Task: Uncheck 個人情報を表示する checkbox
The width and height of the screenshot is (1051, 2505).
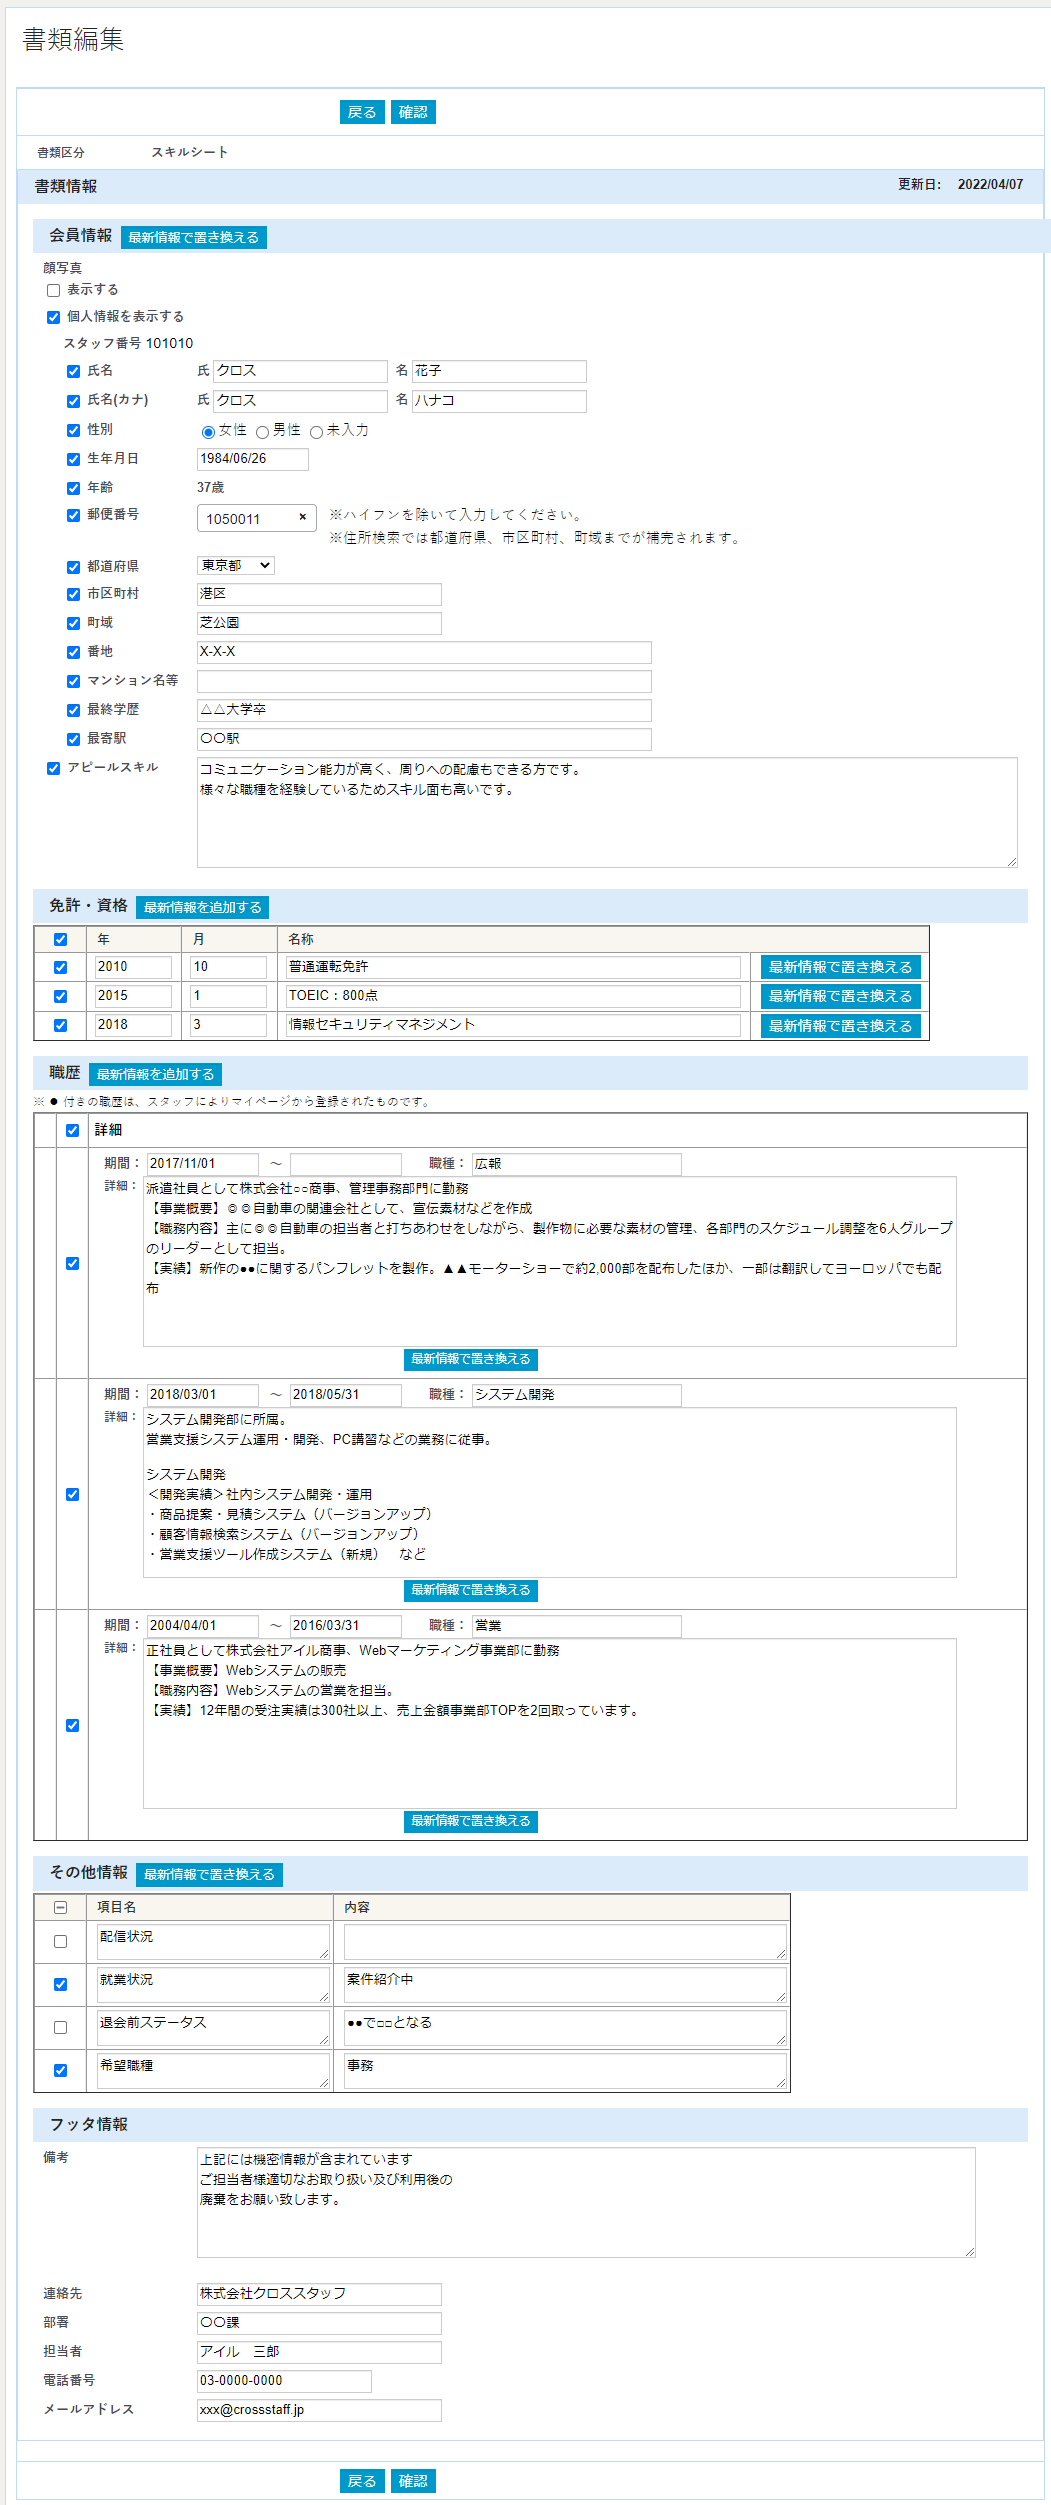Action: point(54,317)
